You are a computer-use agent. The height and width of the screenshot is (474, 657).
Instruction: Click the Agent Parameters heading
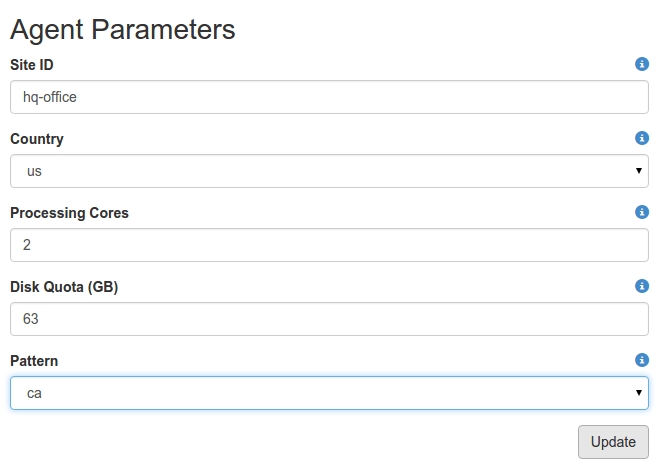pos(122,29)
